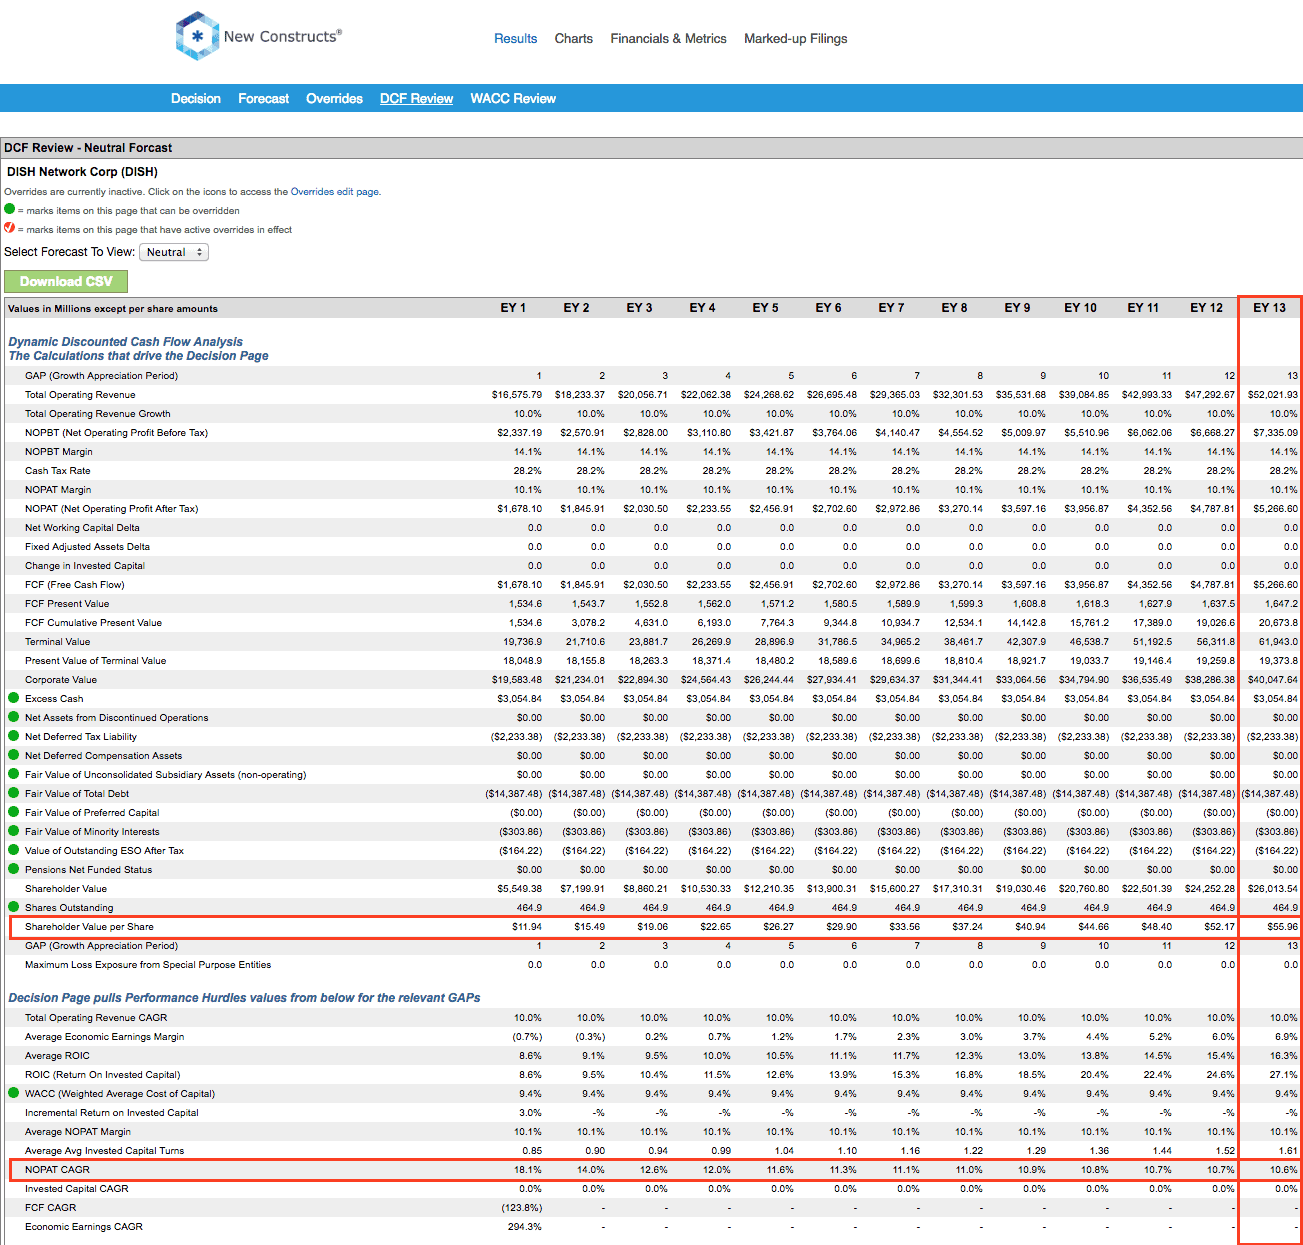
Task: Switch to the Forecast tab
Action: pyautogui.click(x=264, y=98)
